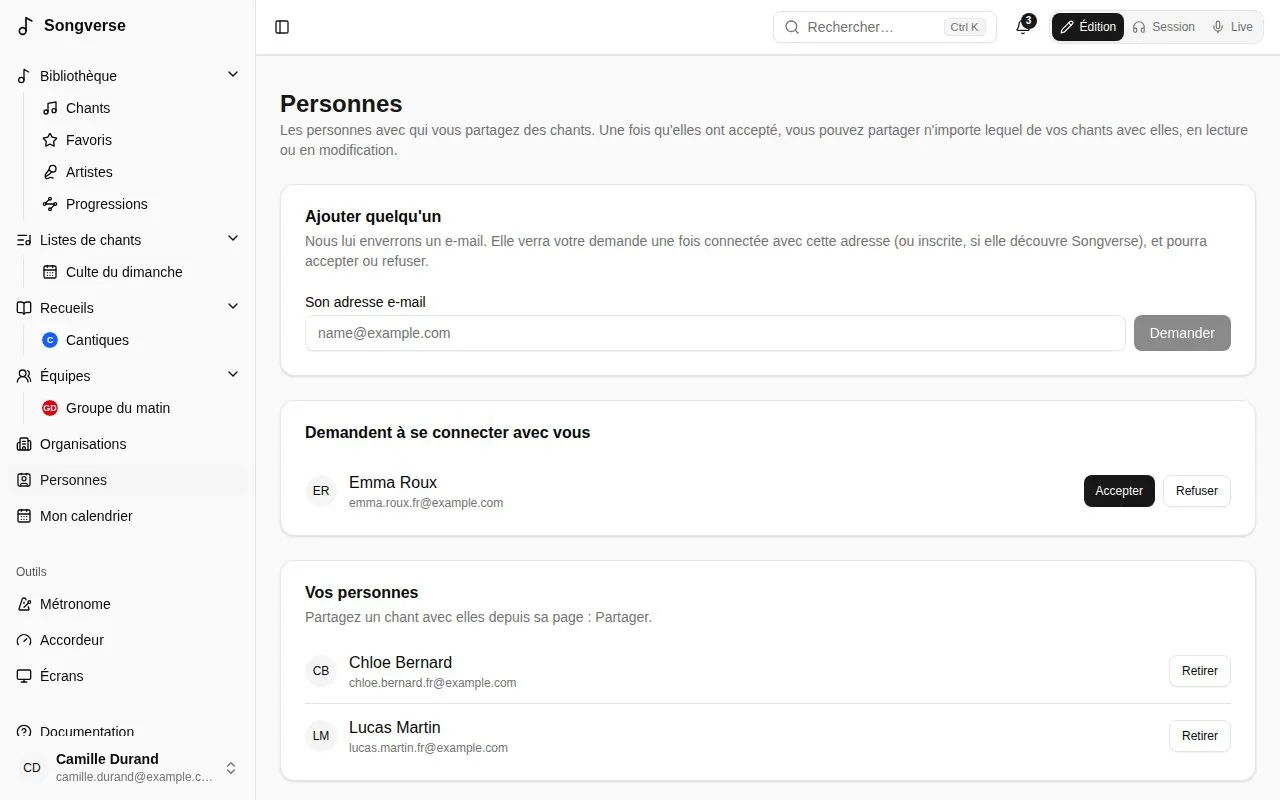
Task: Open Artistes from the sidebar
Action: [138, 172]
